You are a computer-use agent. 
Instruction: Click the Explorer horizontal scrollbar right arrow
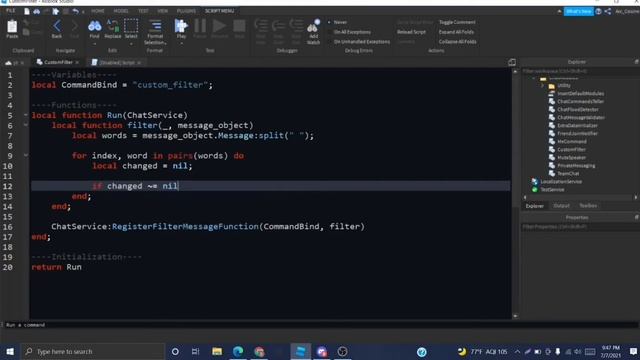click(x=636, y=198)
